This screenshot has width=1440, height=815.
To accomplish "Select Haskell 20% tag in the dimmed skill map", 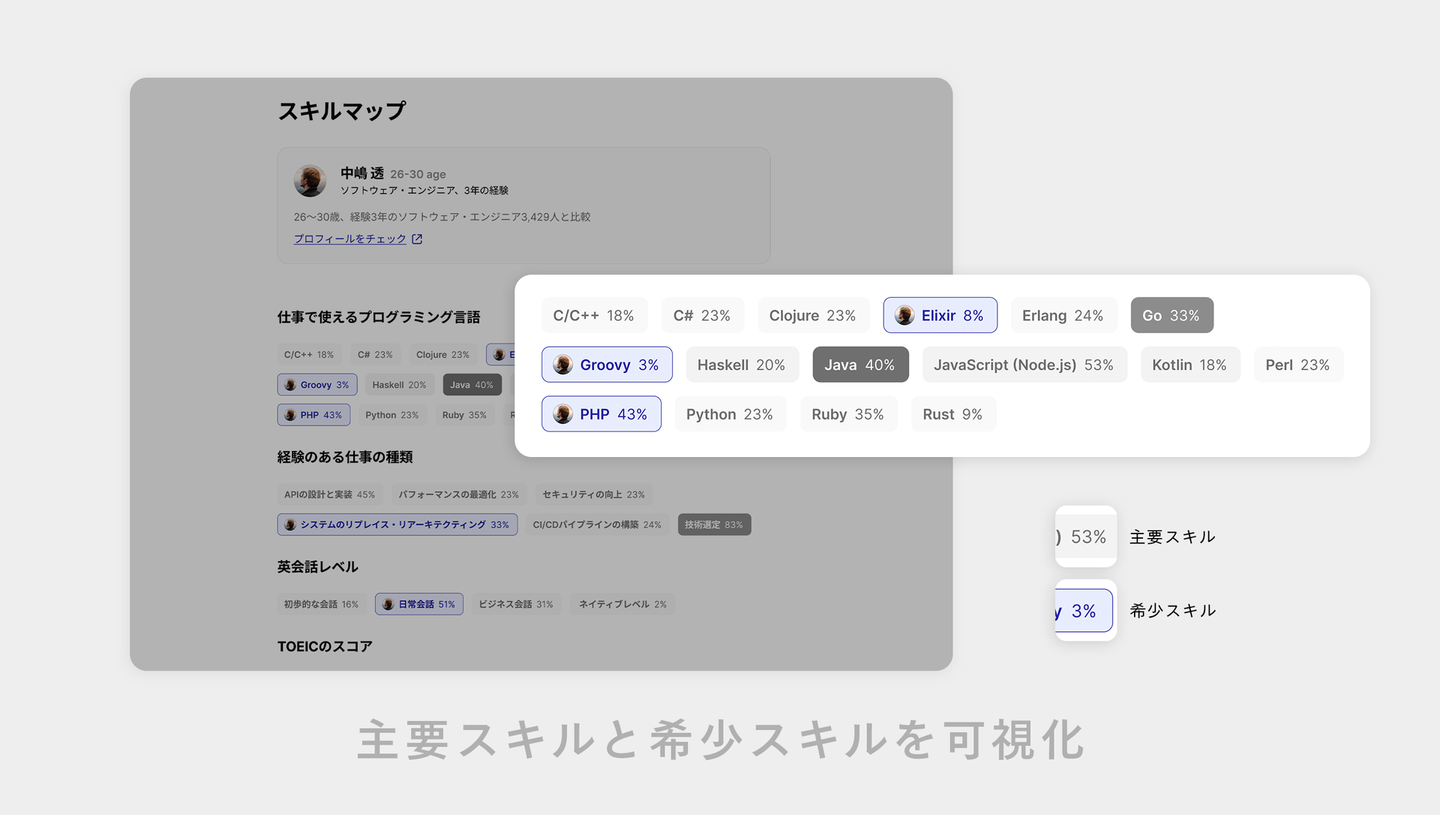I will coord(399,385).
